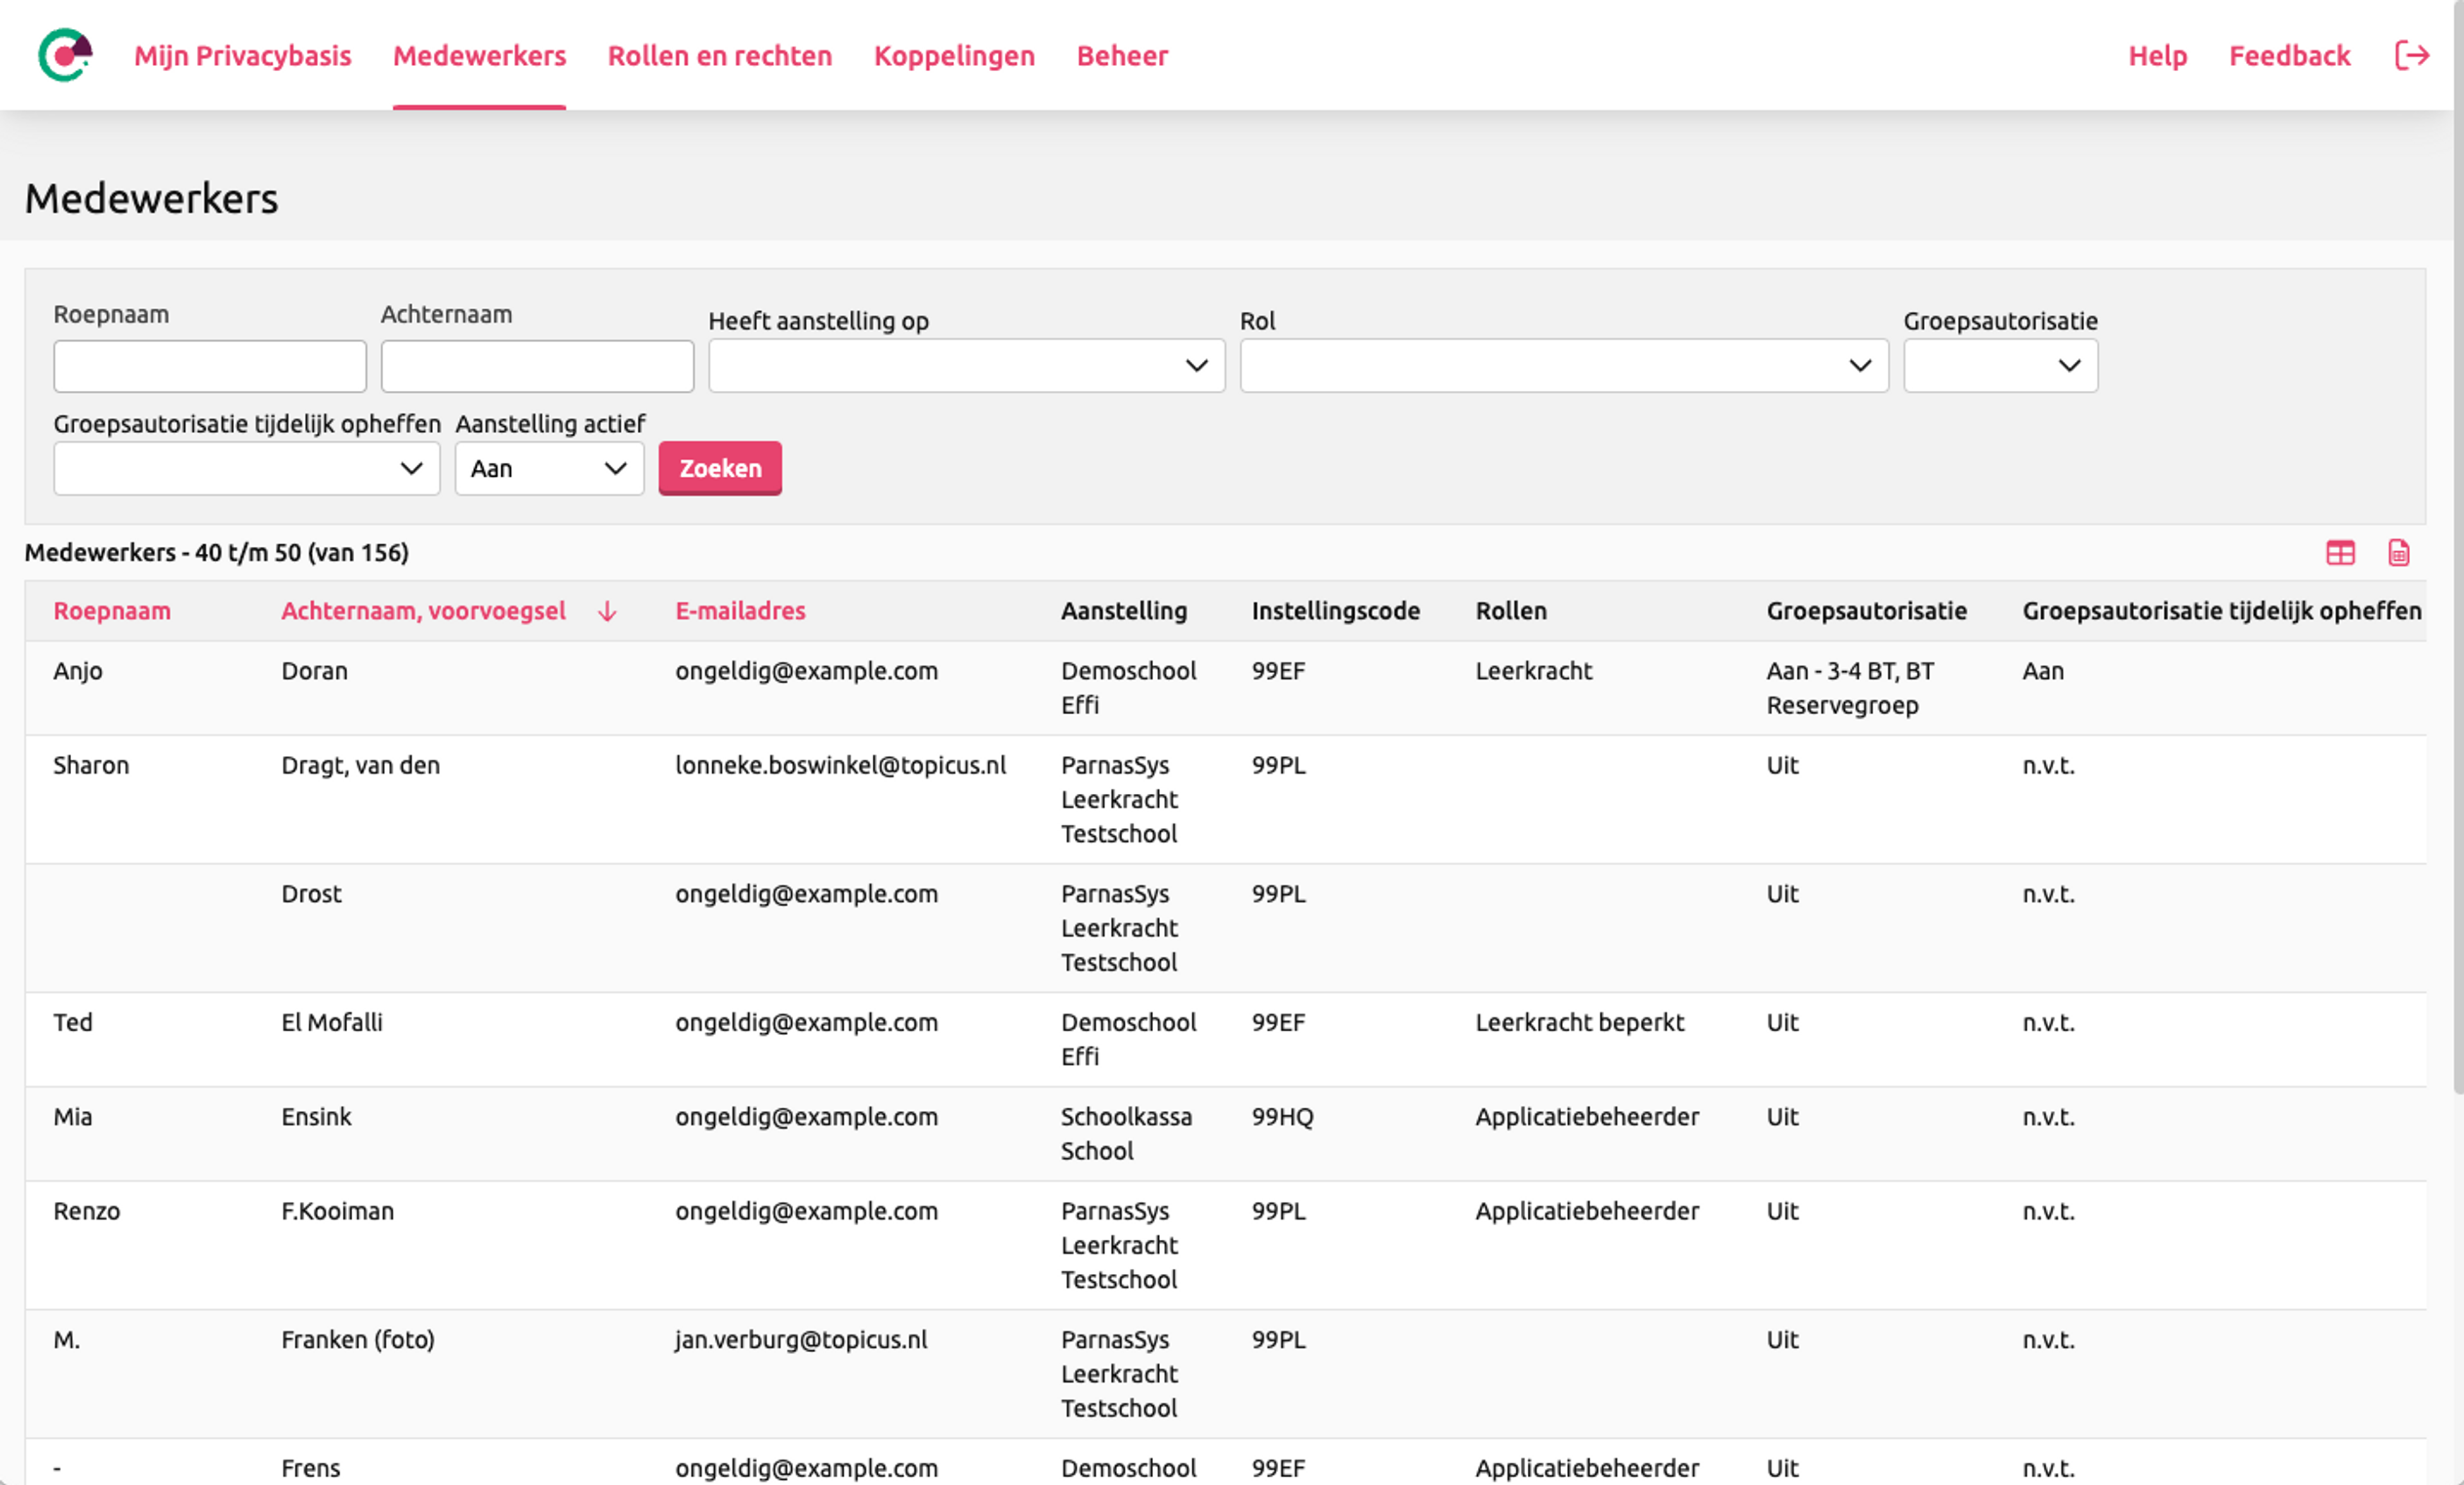Sort by E-mailadres column header

[740, 611]
